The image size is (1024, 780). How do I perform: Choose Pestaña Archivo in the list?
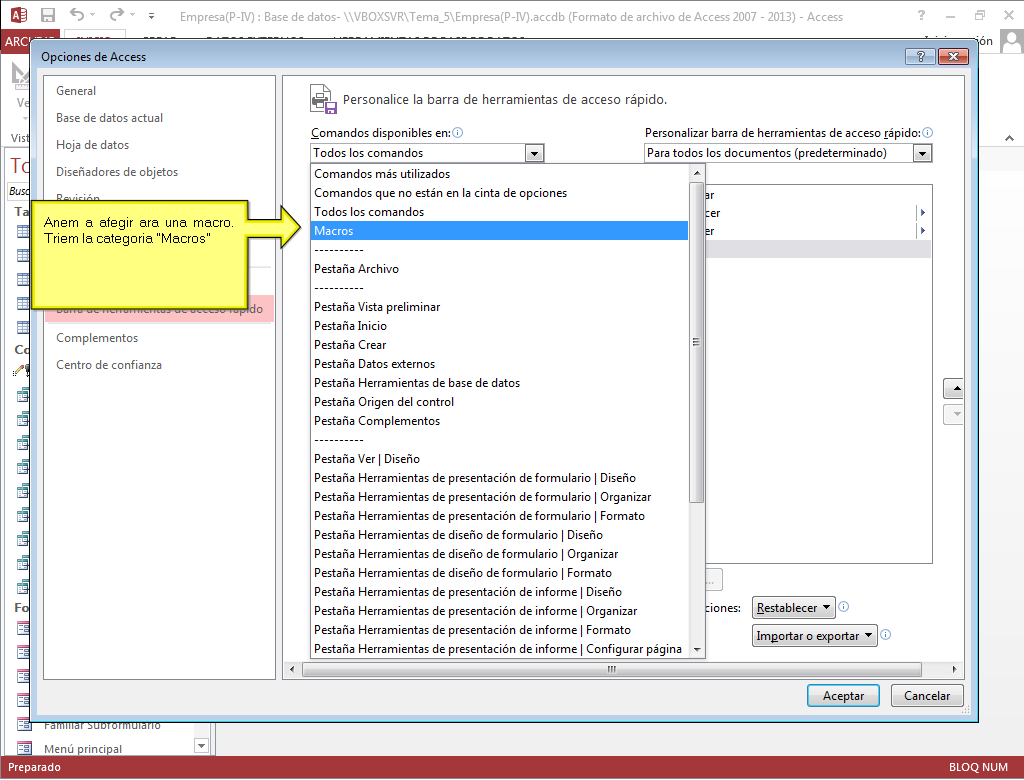pos(500,268)
